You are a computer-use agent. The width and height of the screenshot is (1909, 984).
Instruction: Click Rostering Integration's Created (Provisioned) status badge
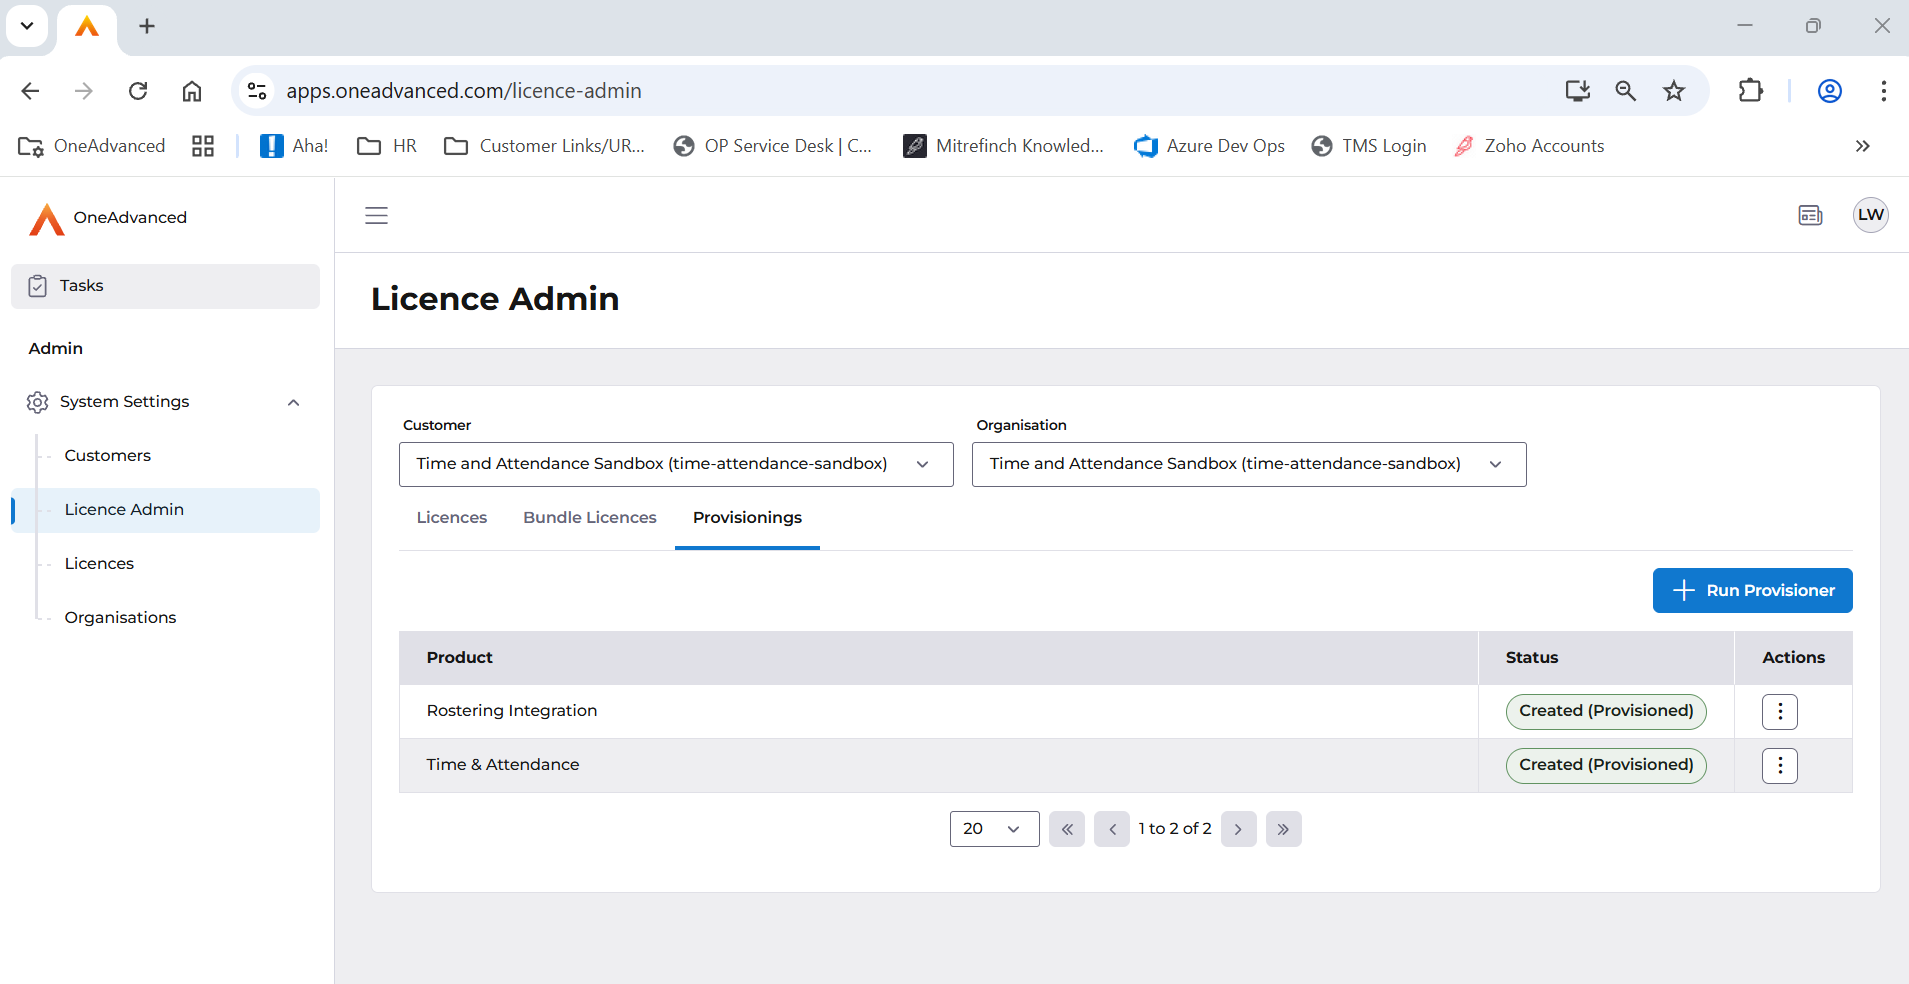[x=1606, y=711]
